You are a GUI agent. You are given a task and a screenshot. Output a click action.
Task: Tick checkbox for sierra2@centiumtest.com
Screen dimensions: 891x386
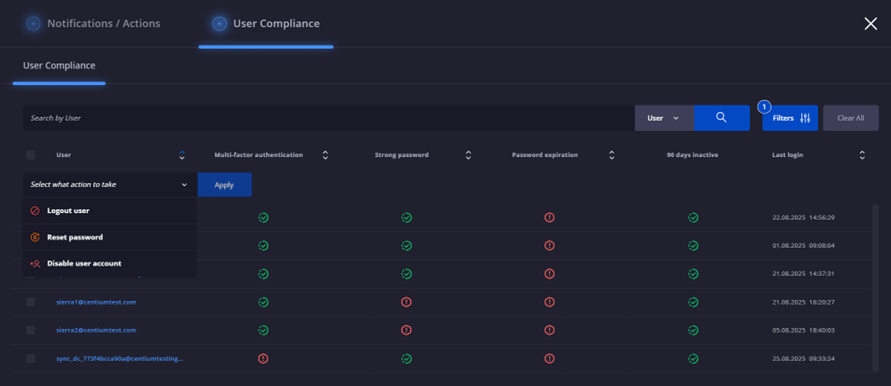coord(31,330)
